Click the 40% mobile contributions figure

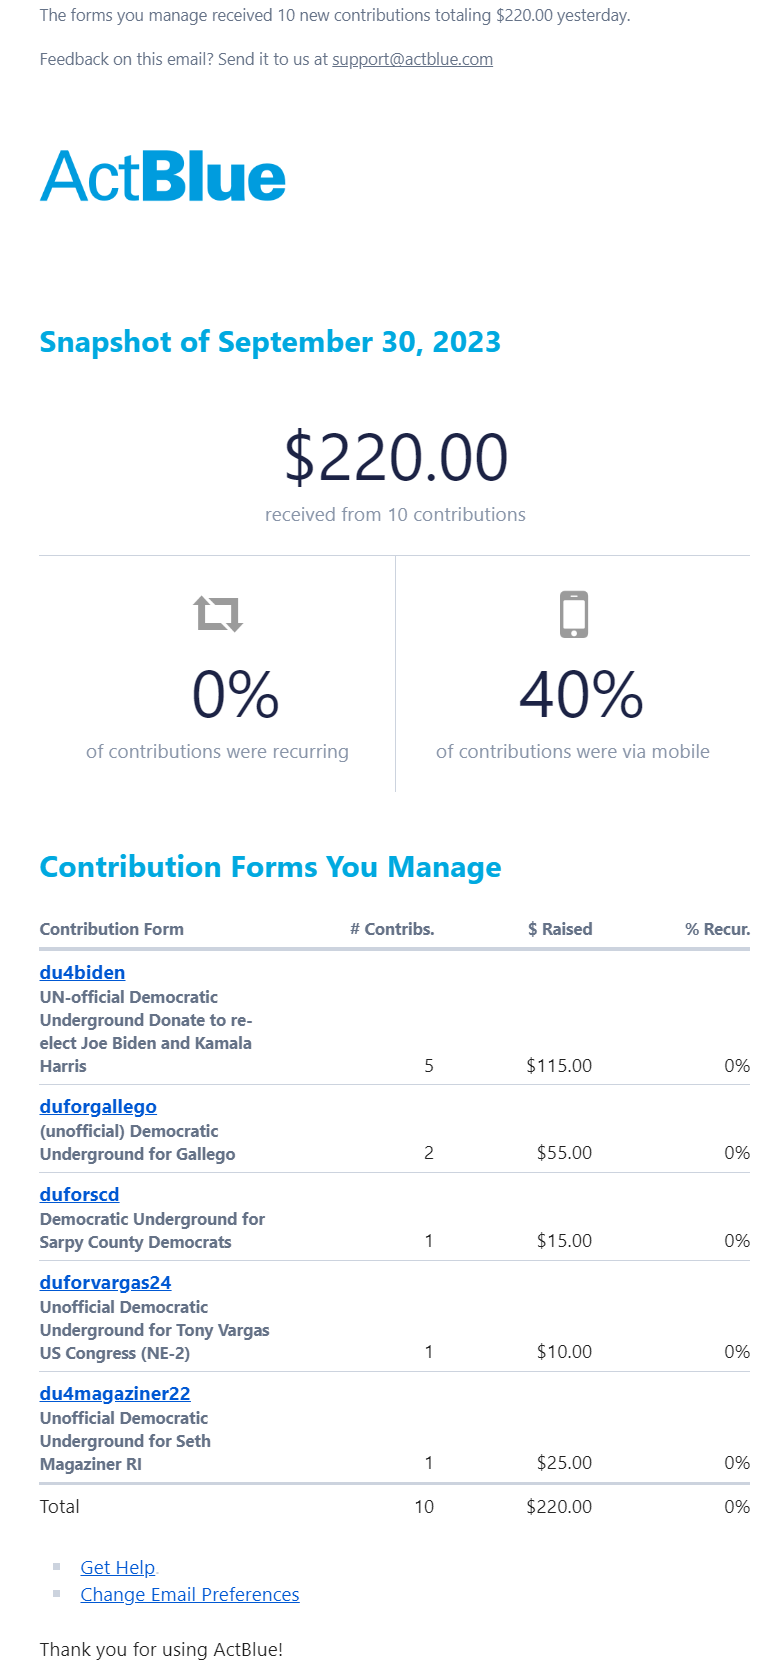[581, 694]
